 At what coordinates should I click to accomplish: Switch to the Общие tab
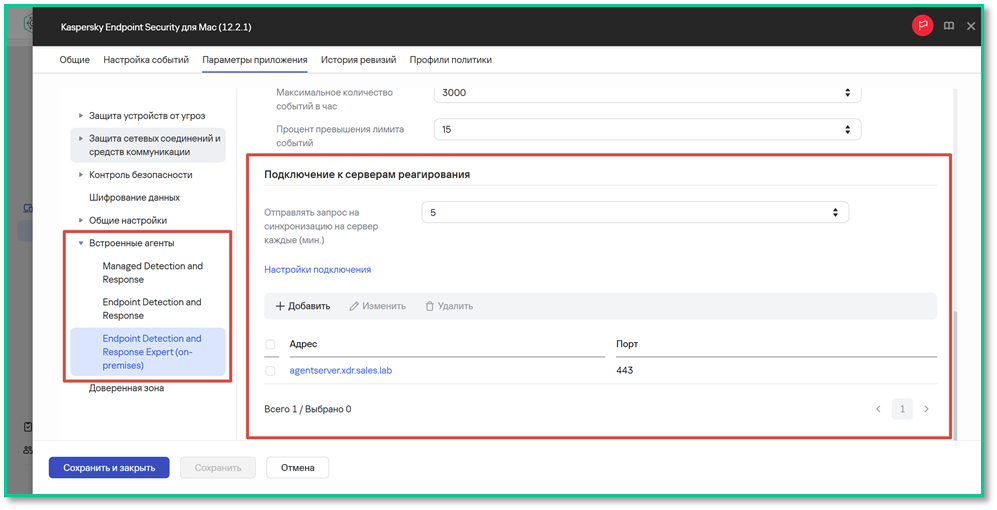pos(74,60)
